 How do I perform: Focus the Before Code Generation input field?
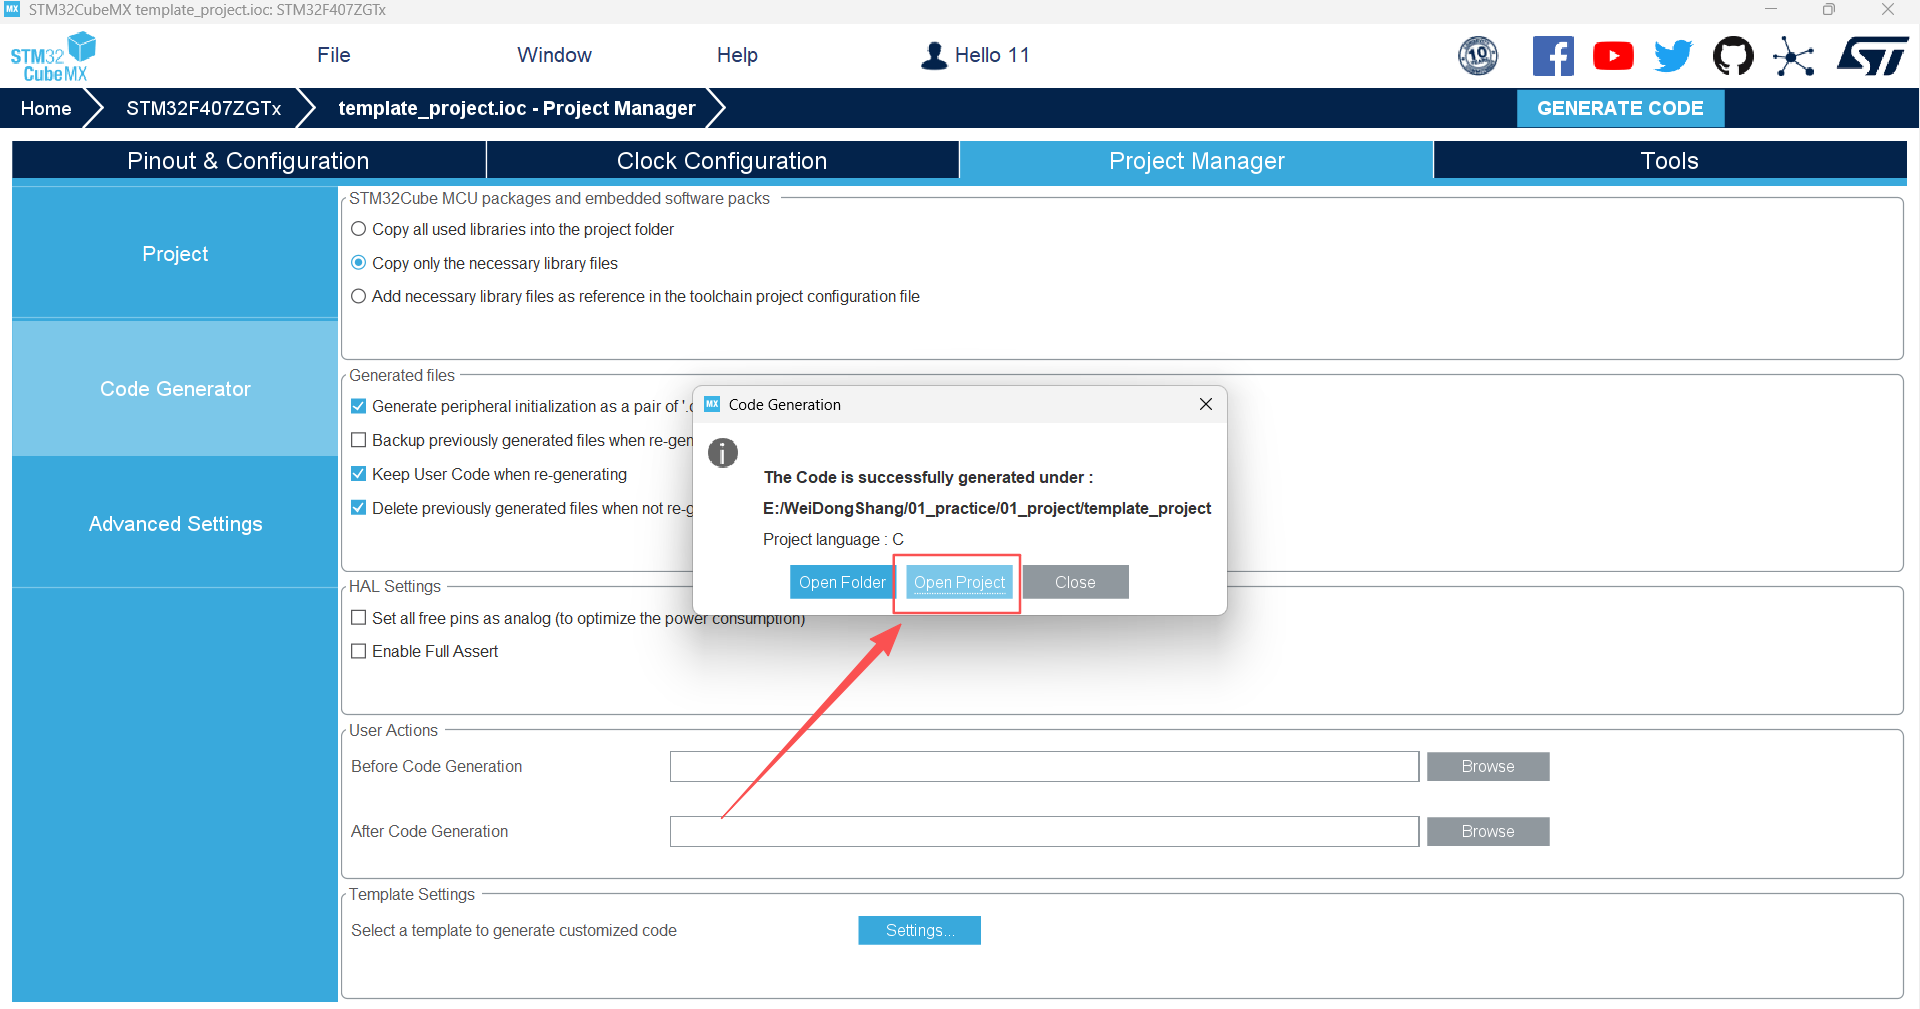coord(1044,766)
